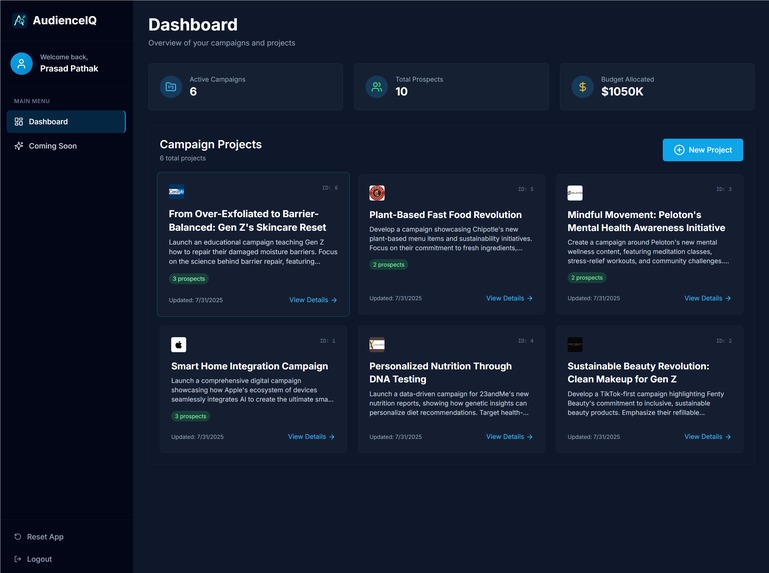Click the Active Campaigns value '6'
The height and width of the screenshot is (573, 769).
tap(193, 92)
